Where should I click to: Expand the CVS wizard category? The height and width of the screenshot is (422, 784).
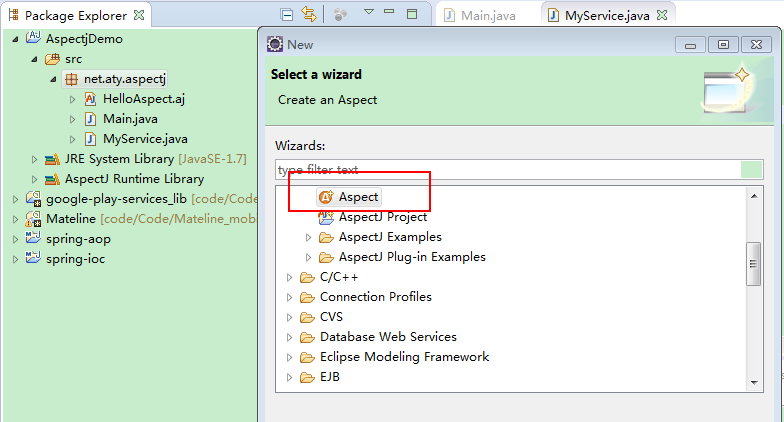[290, 317]
